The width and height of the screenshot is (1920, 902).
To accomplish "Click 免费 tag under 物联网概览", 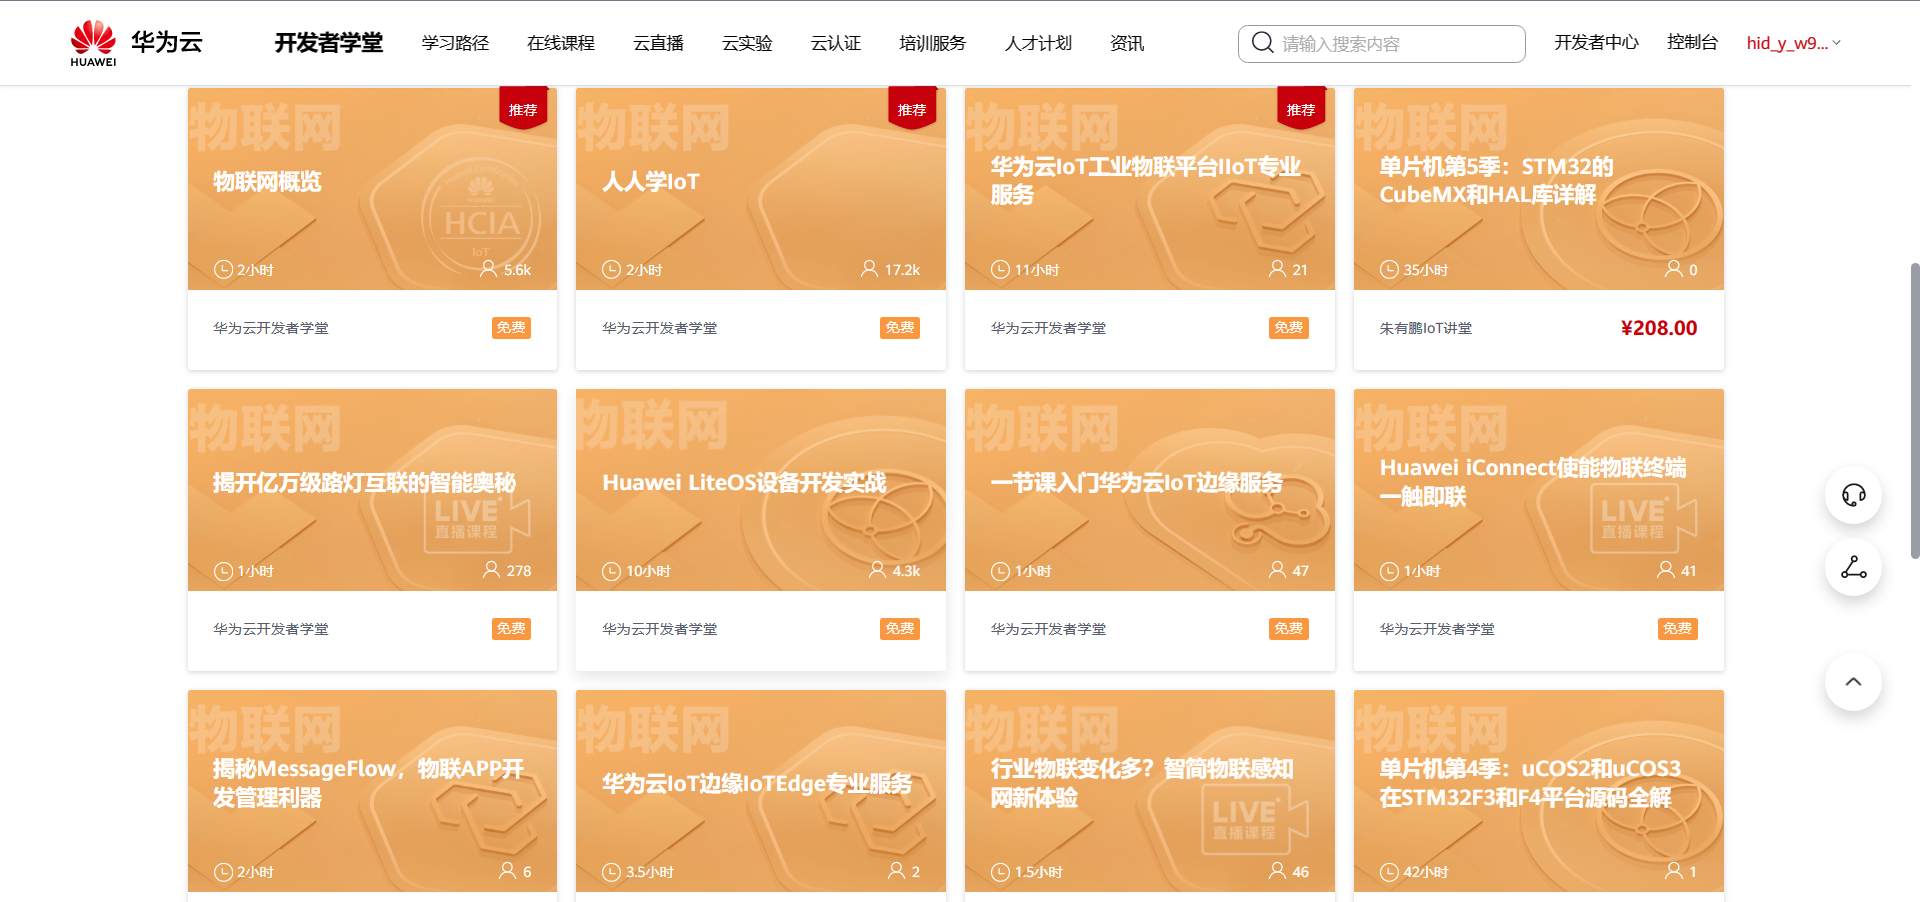I will pyautogui.click(x=511, y=328).
